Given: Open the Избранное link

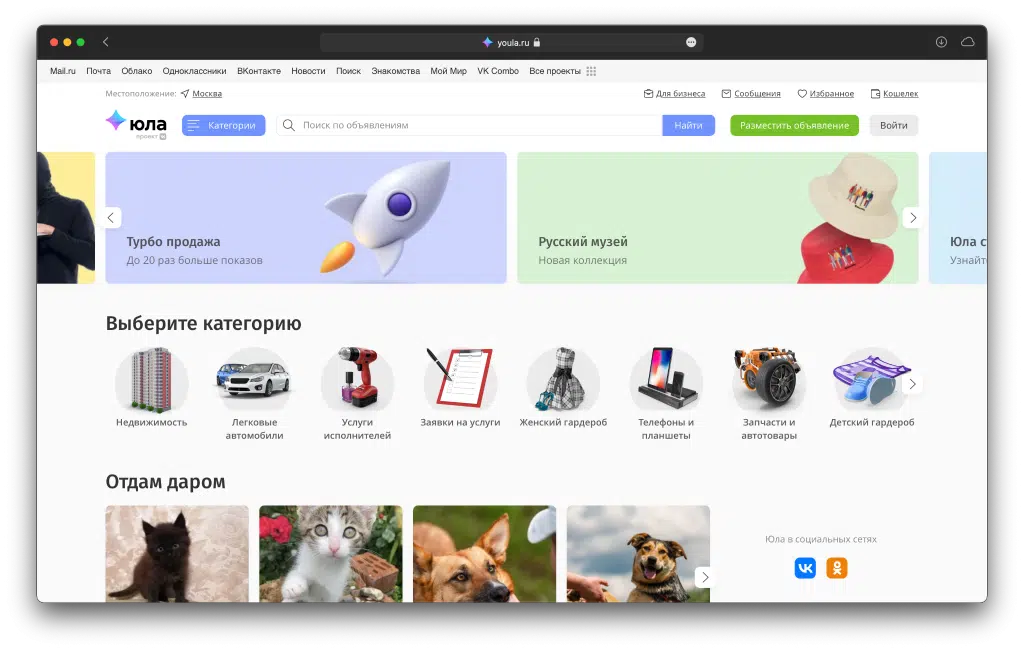Looking at the screenshot, I should point(831,93).
